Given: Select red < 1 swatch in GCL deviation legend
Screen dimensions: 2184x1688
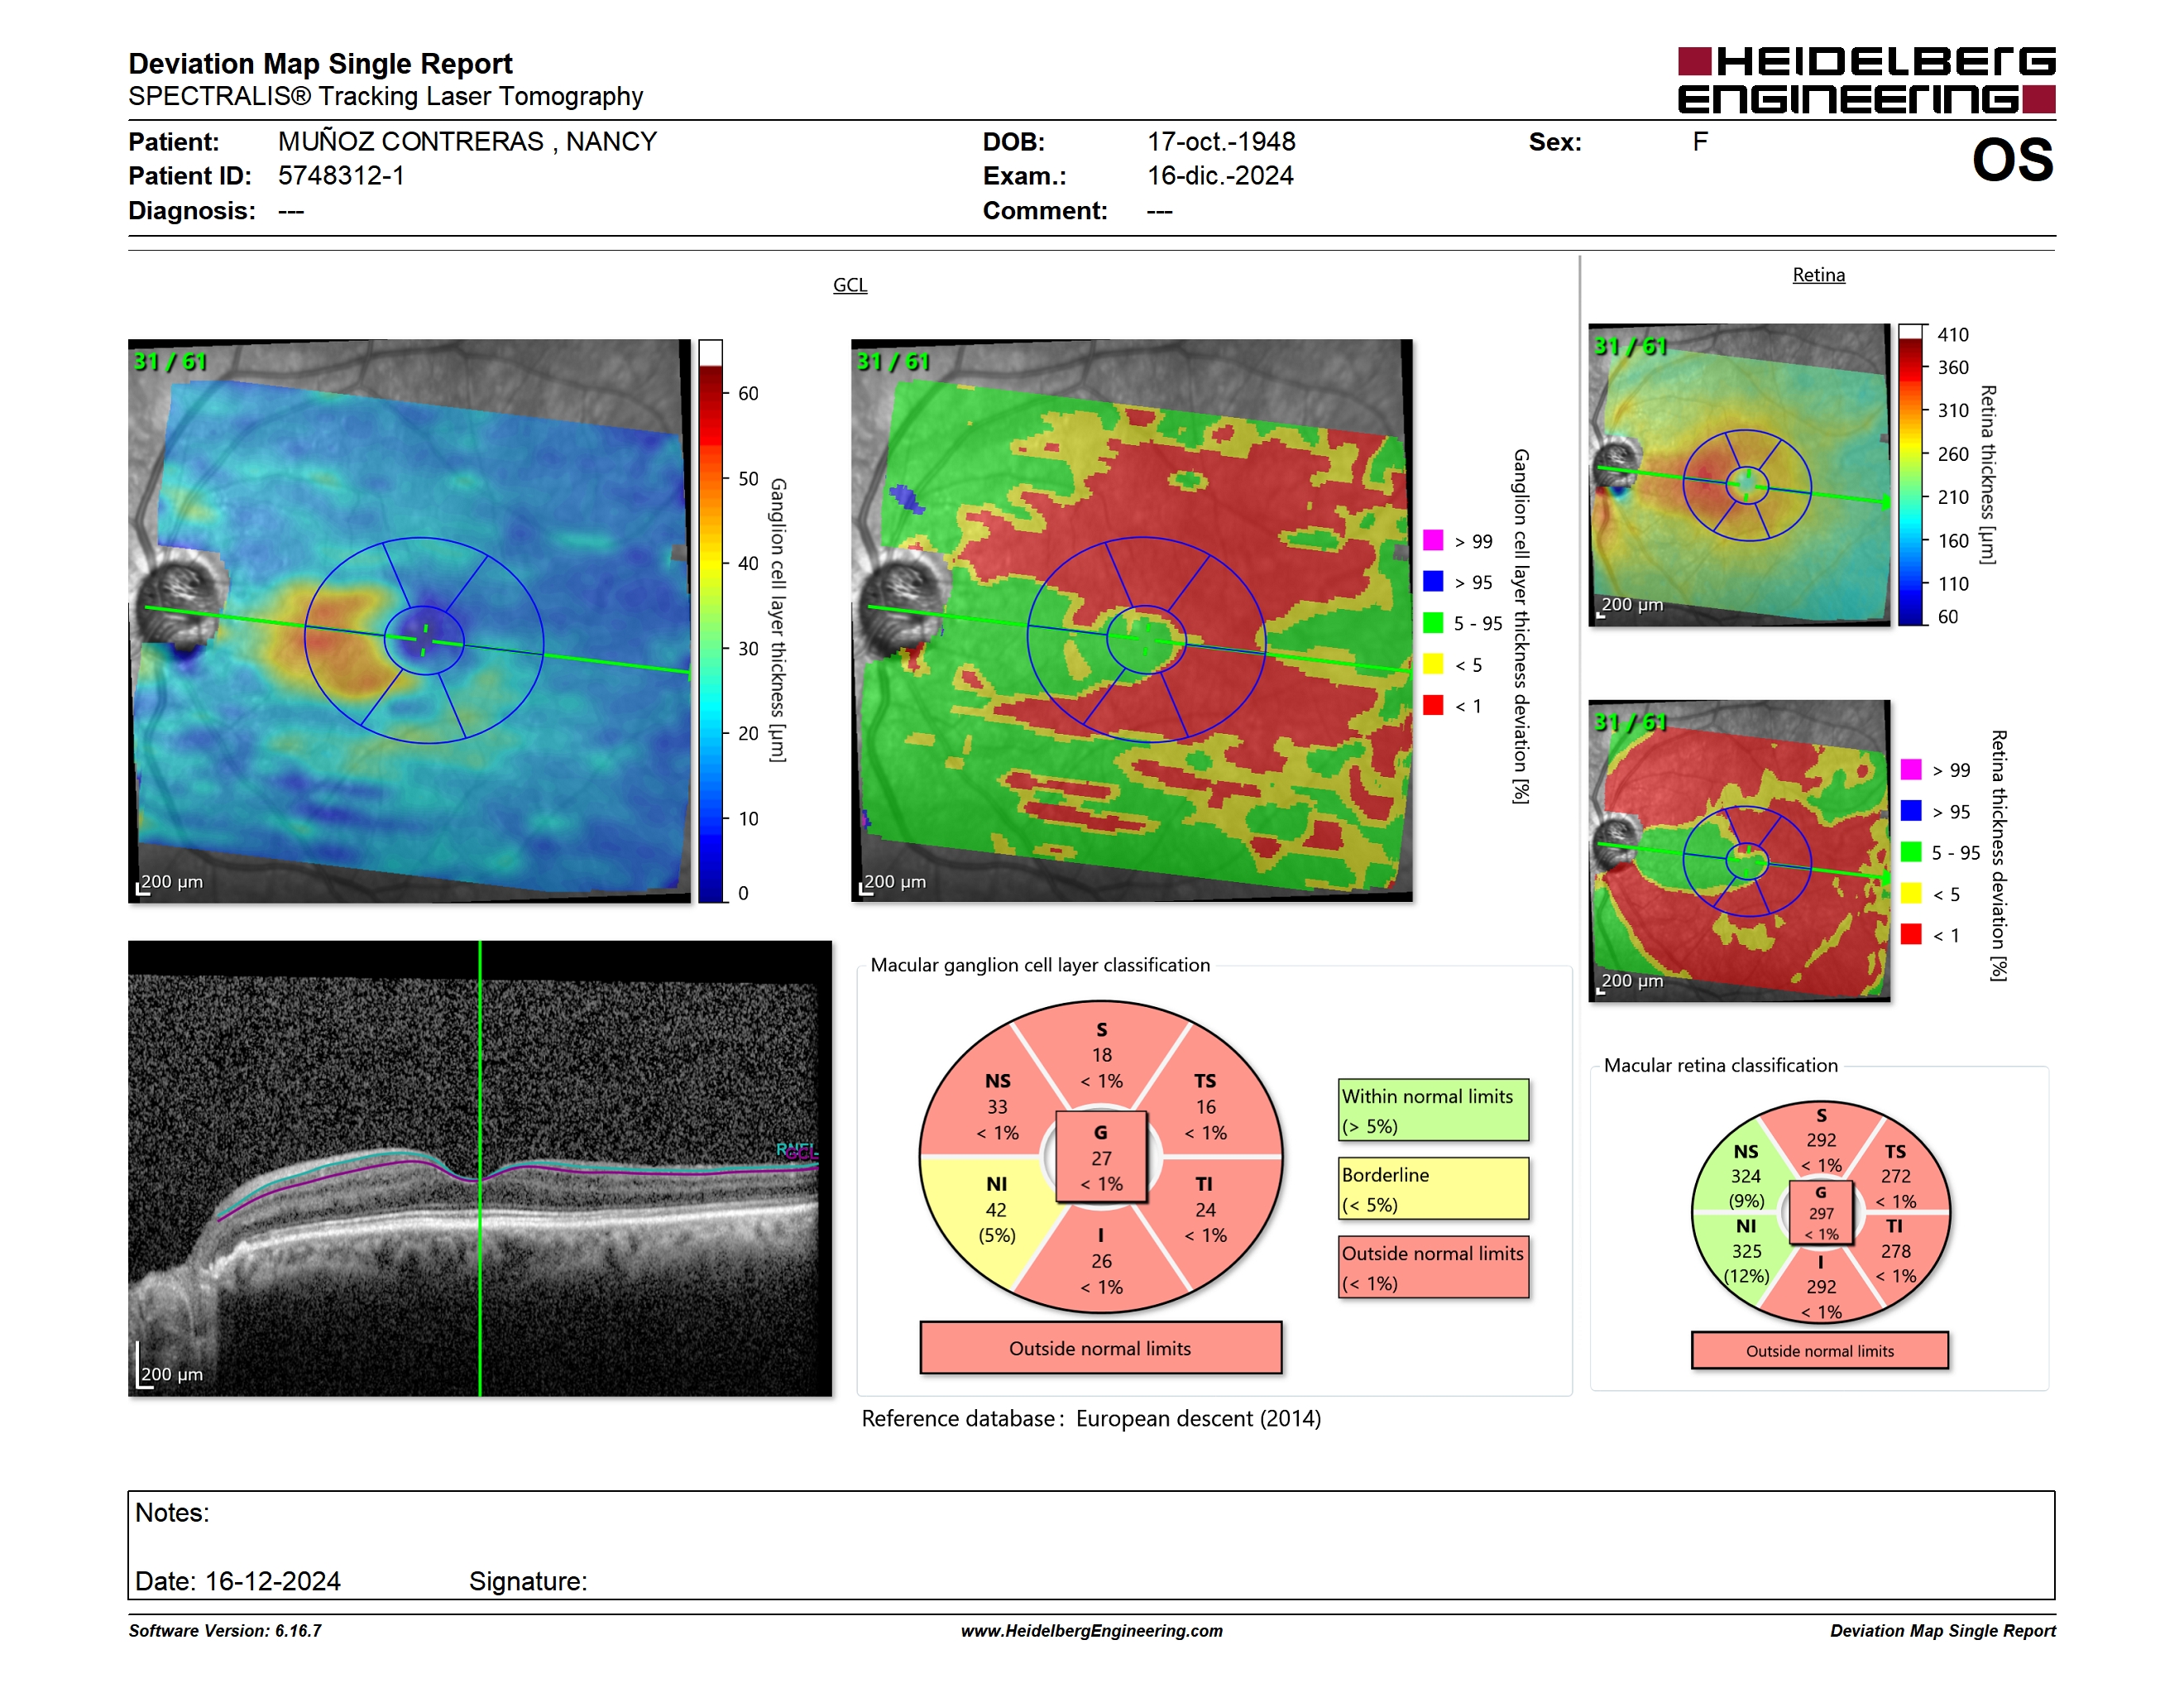Looking at the screenshot, I should click(1433, 705).
